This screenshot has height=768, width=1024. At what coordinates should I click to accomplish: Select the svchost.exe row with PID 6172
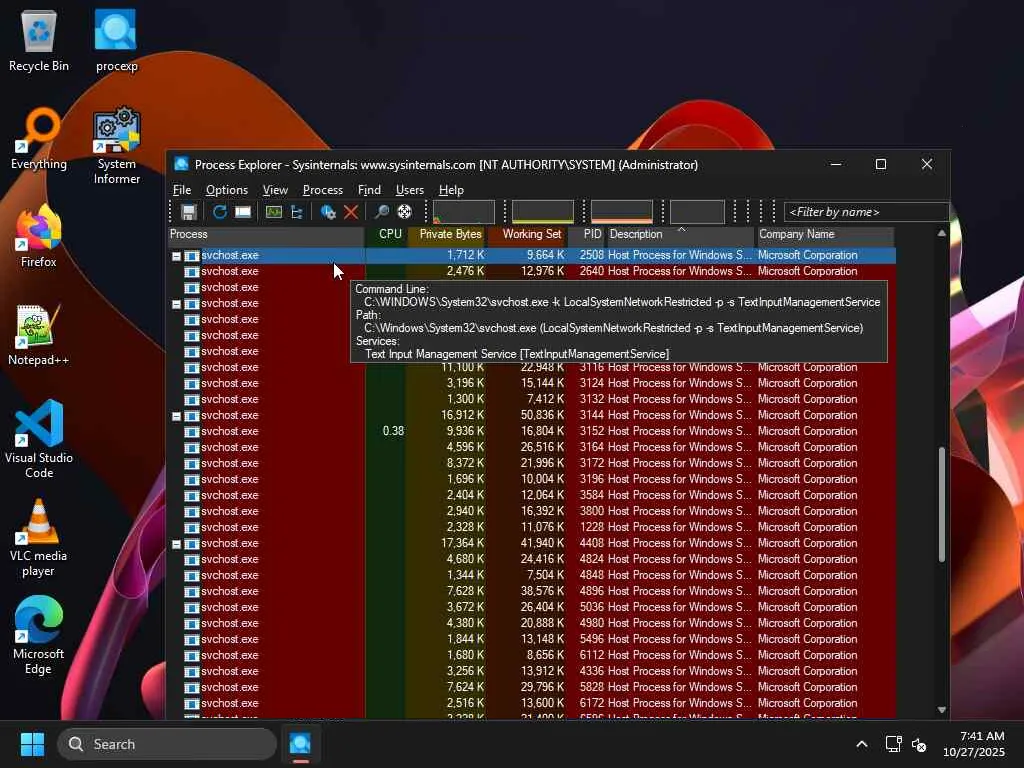click(532, 703)
